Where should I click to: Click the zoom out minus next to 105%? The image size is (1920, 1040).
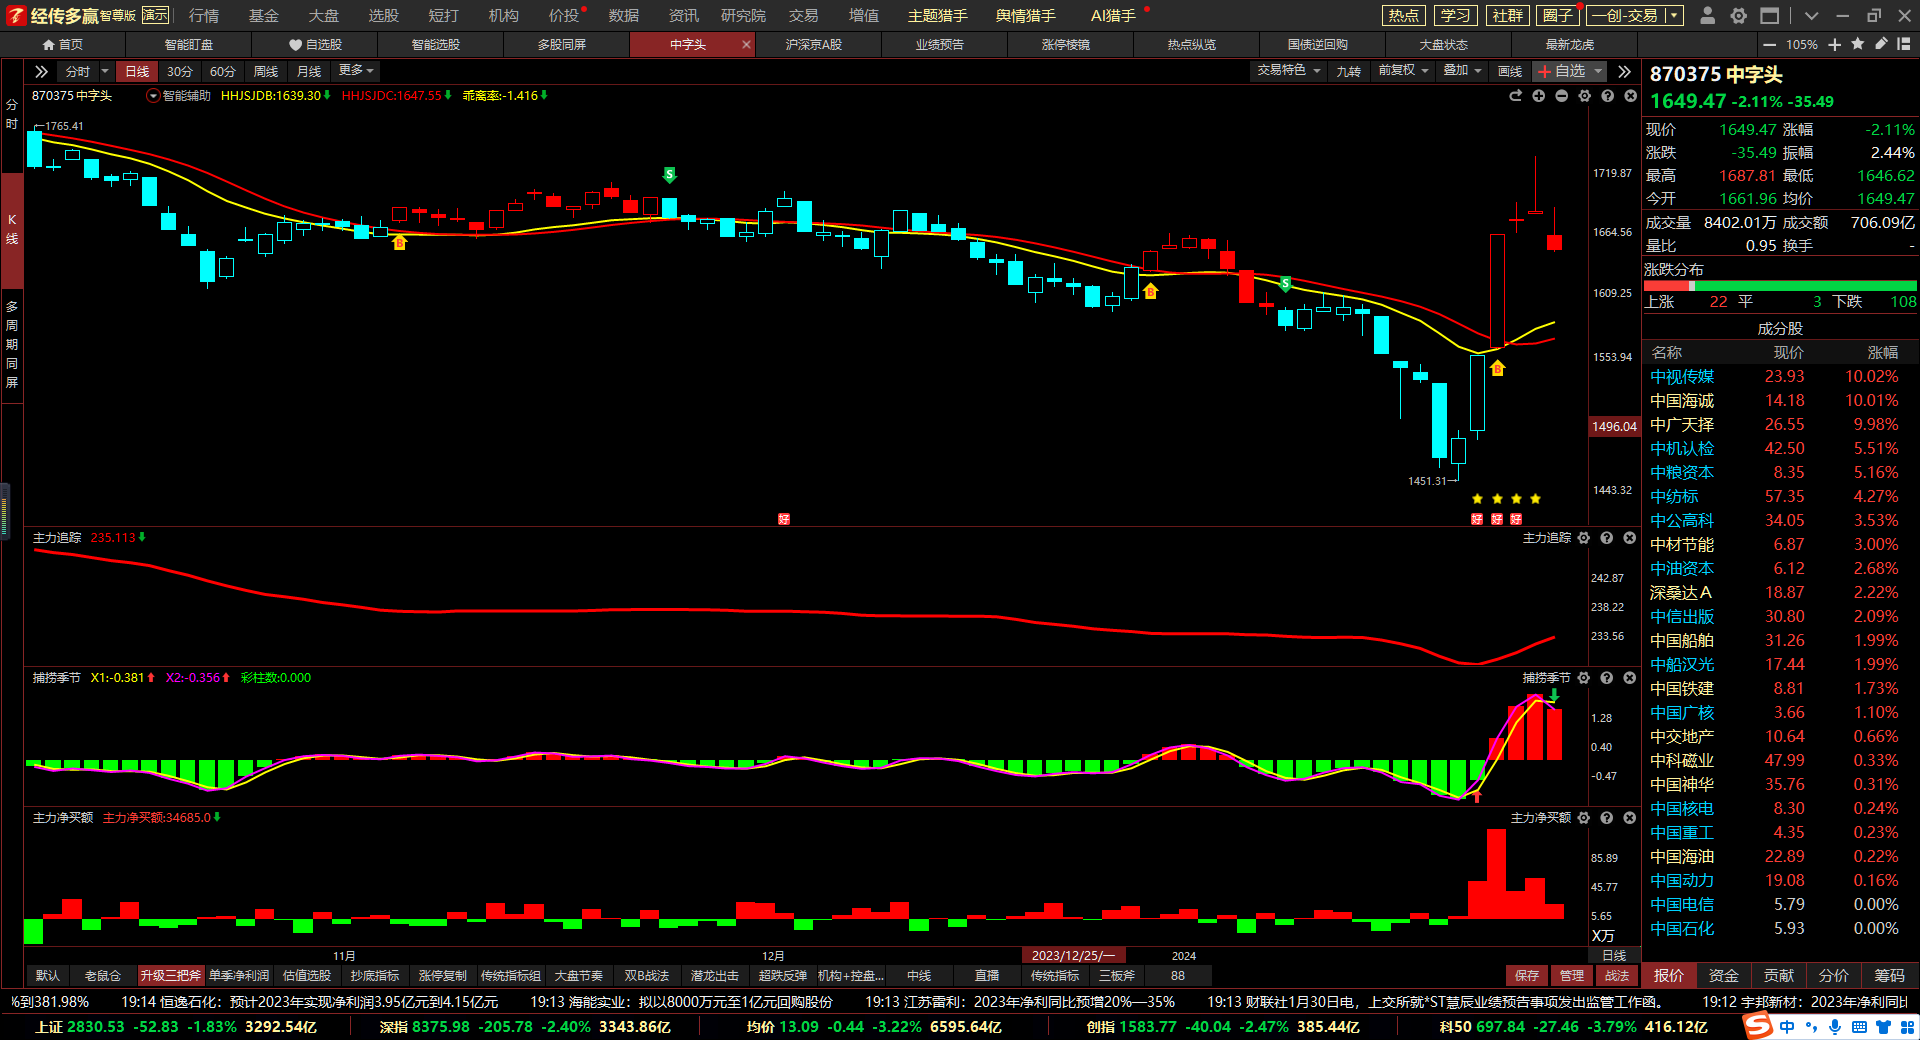click(1769, 45)
